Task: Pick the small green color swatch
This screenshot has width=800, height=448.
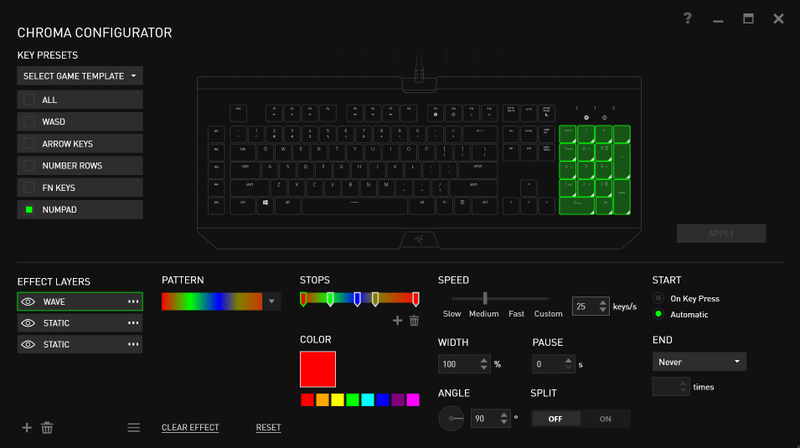Action: [353, 400]
